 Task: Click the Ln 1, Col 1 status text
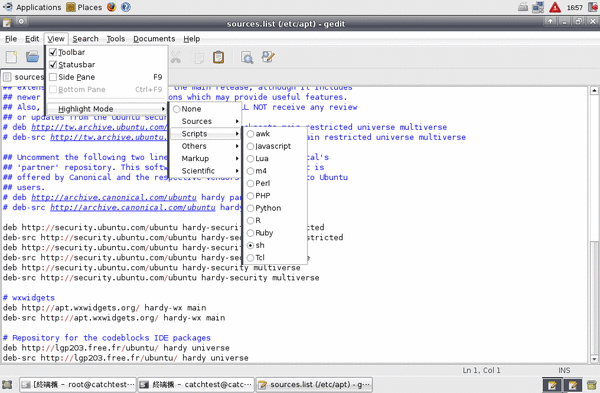coord(481,370)
